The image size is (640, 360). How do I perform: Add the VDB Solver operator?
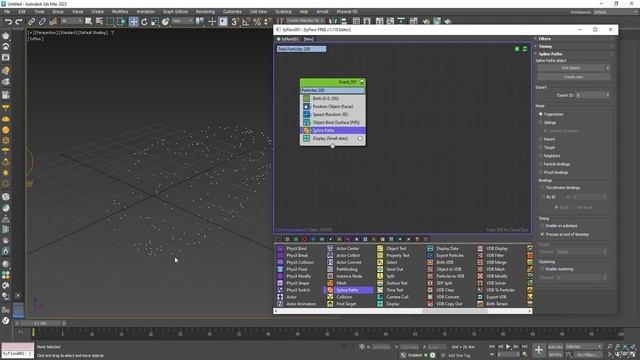click(x=496, y=283)
